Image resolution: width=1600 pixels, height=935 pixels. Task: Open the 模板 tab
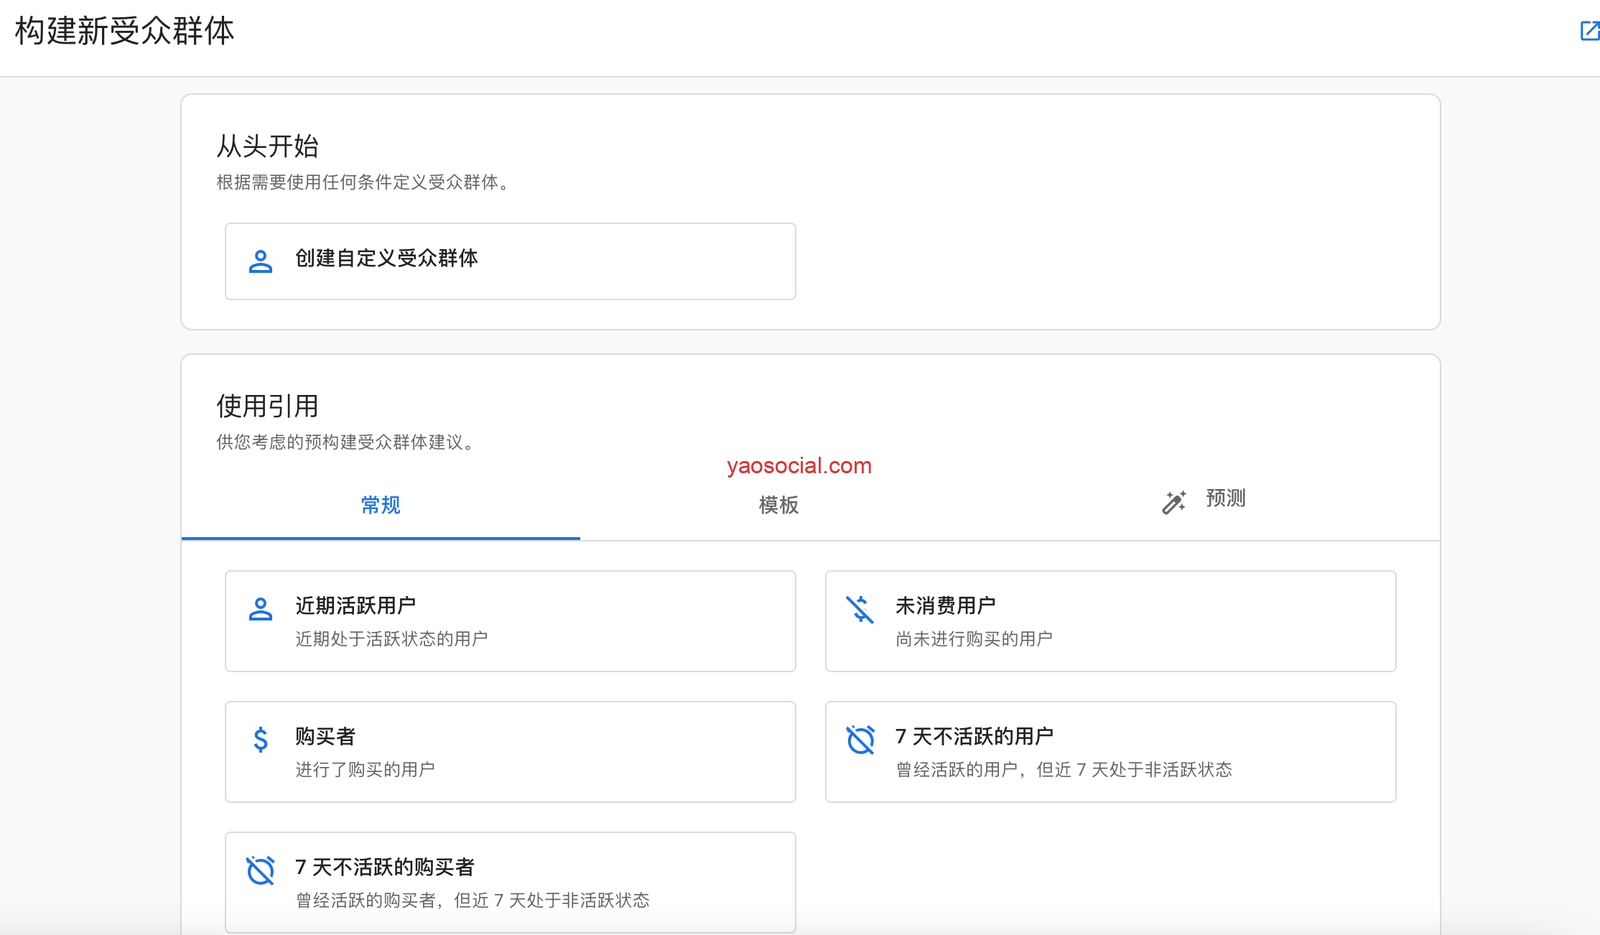pyautogui.click(x=778, y=505)
